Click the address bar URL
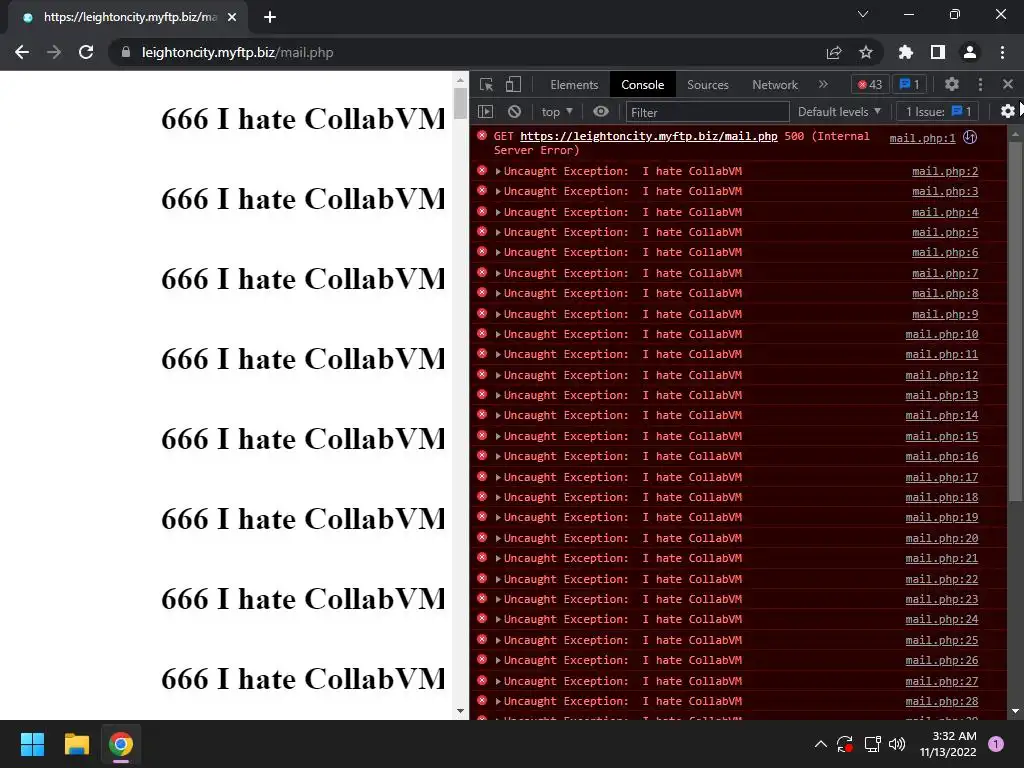Viewport: 1024px width, 768px height. [x=238, y=52]
